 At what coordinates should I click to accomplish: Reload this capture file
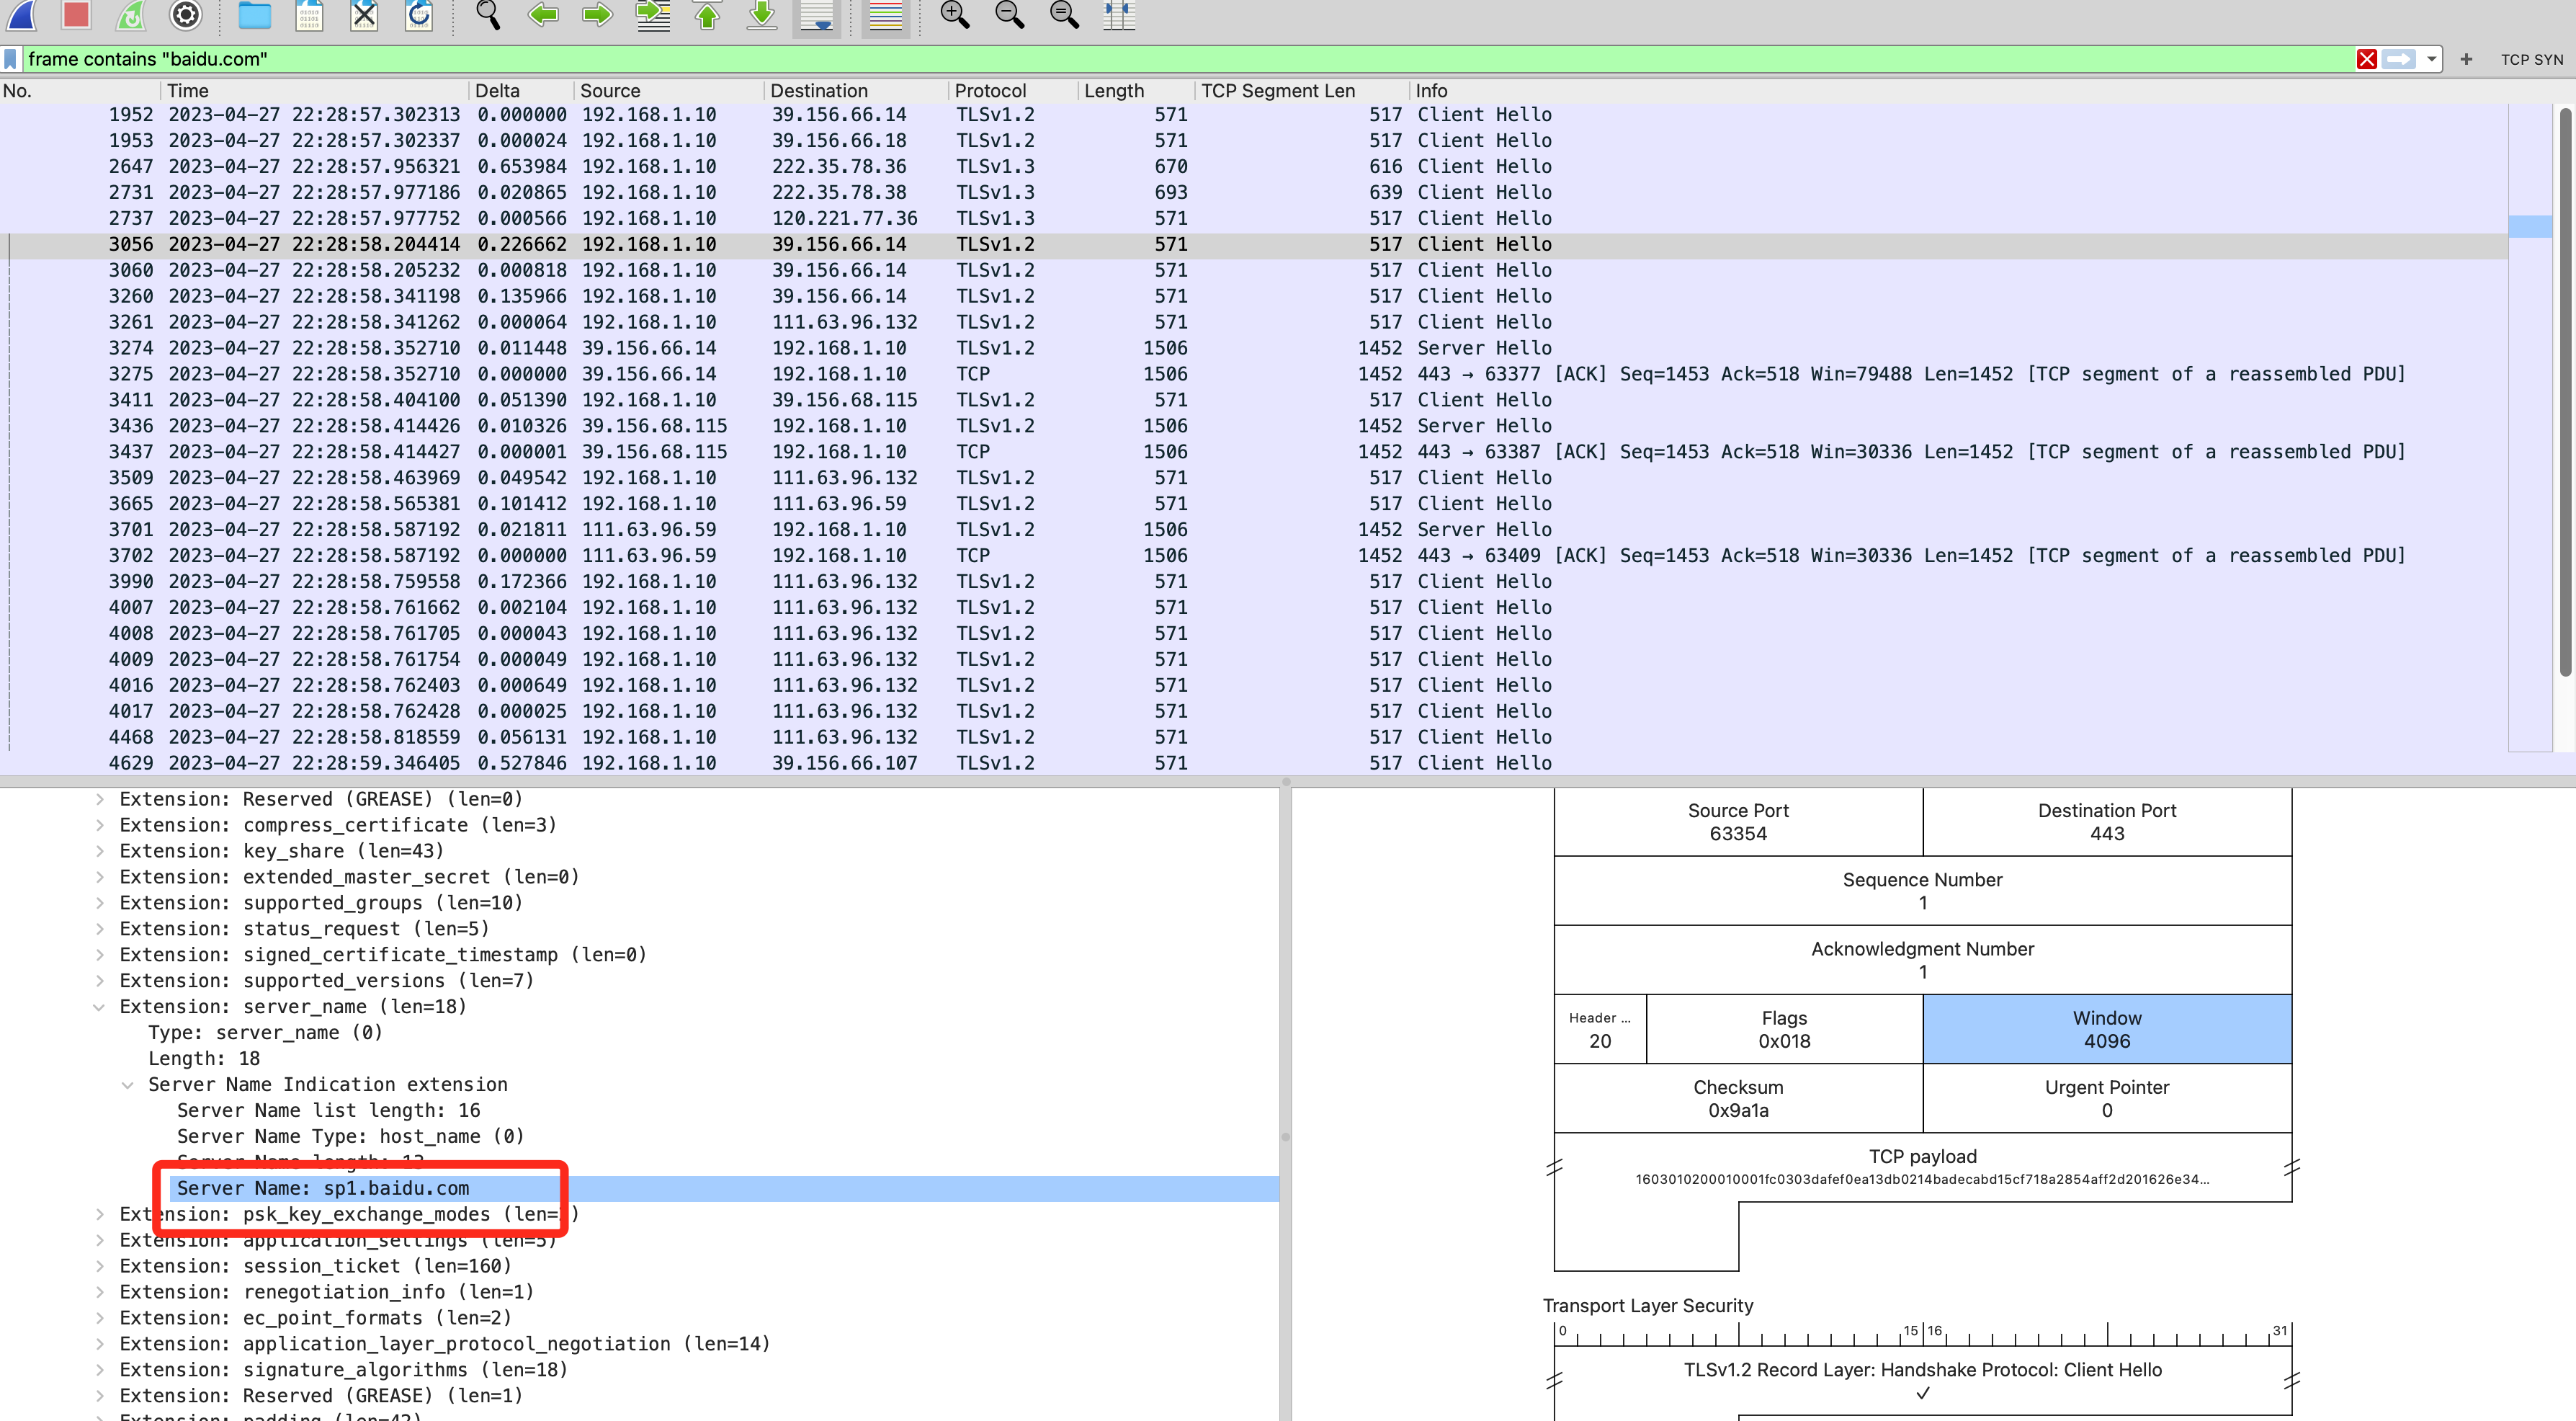[419, 17]
